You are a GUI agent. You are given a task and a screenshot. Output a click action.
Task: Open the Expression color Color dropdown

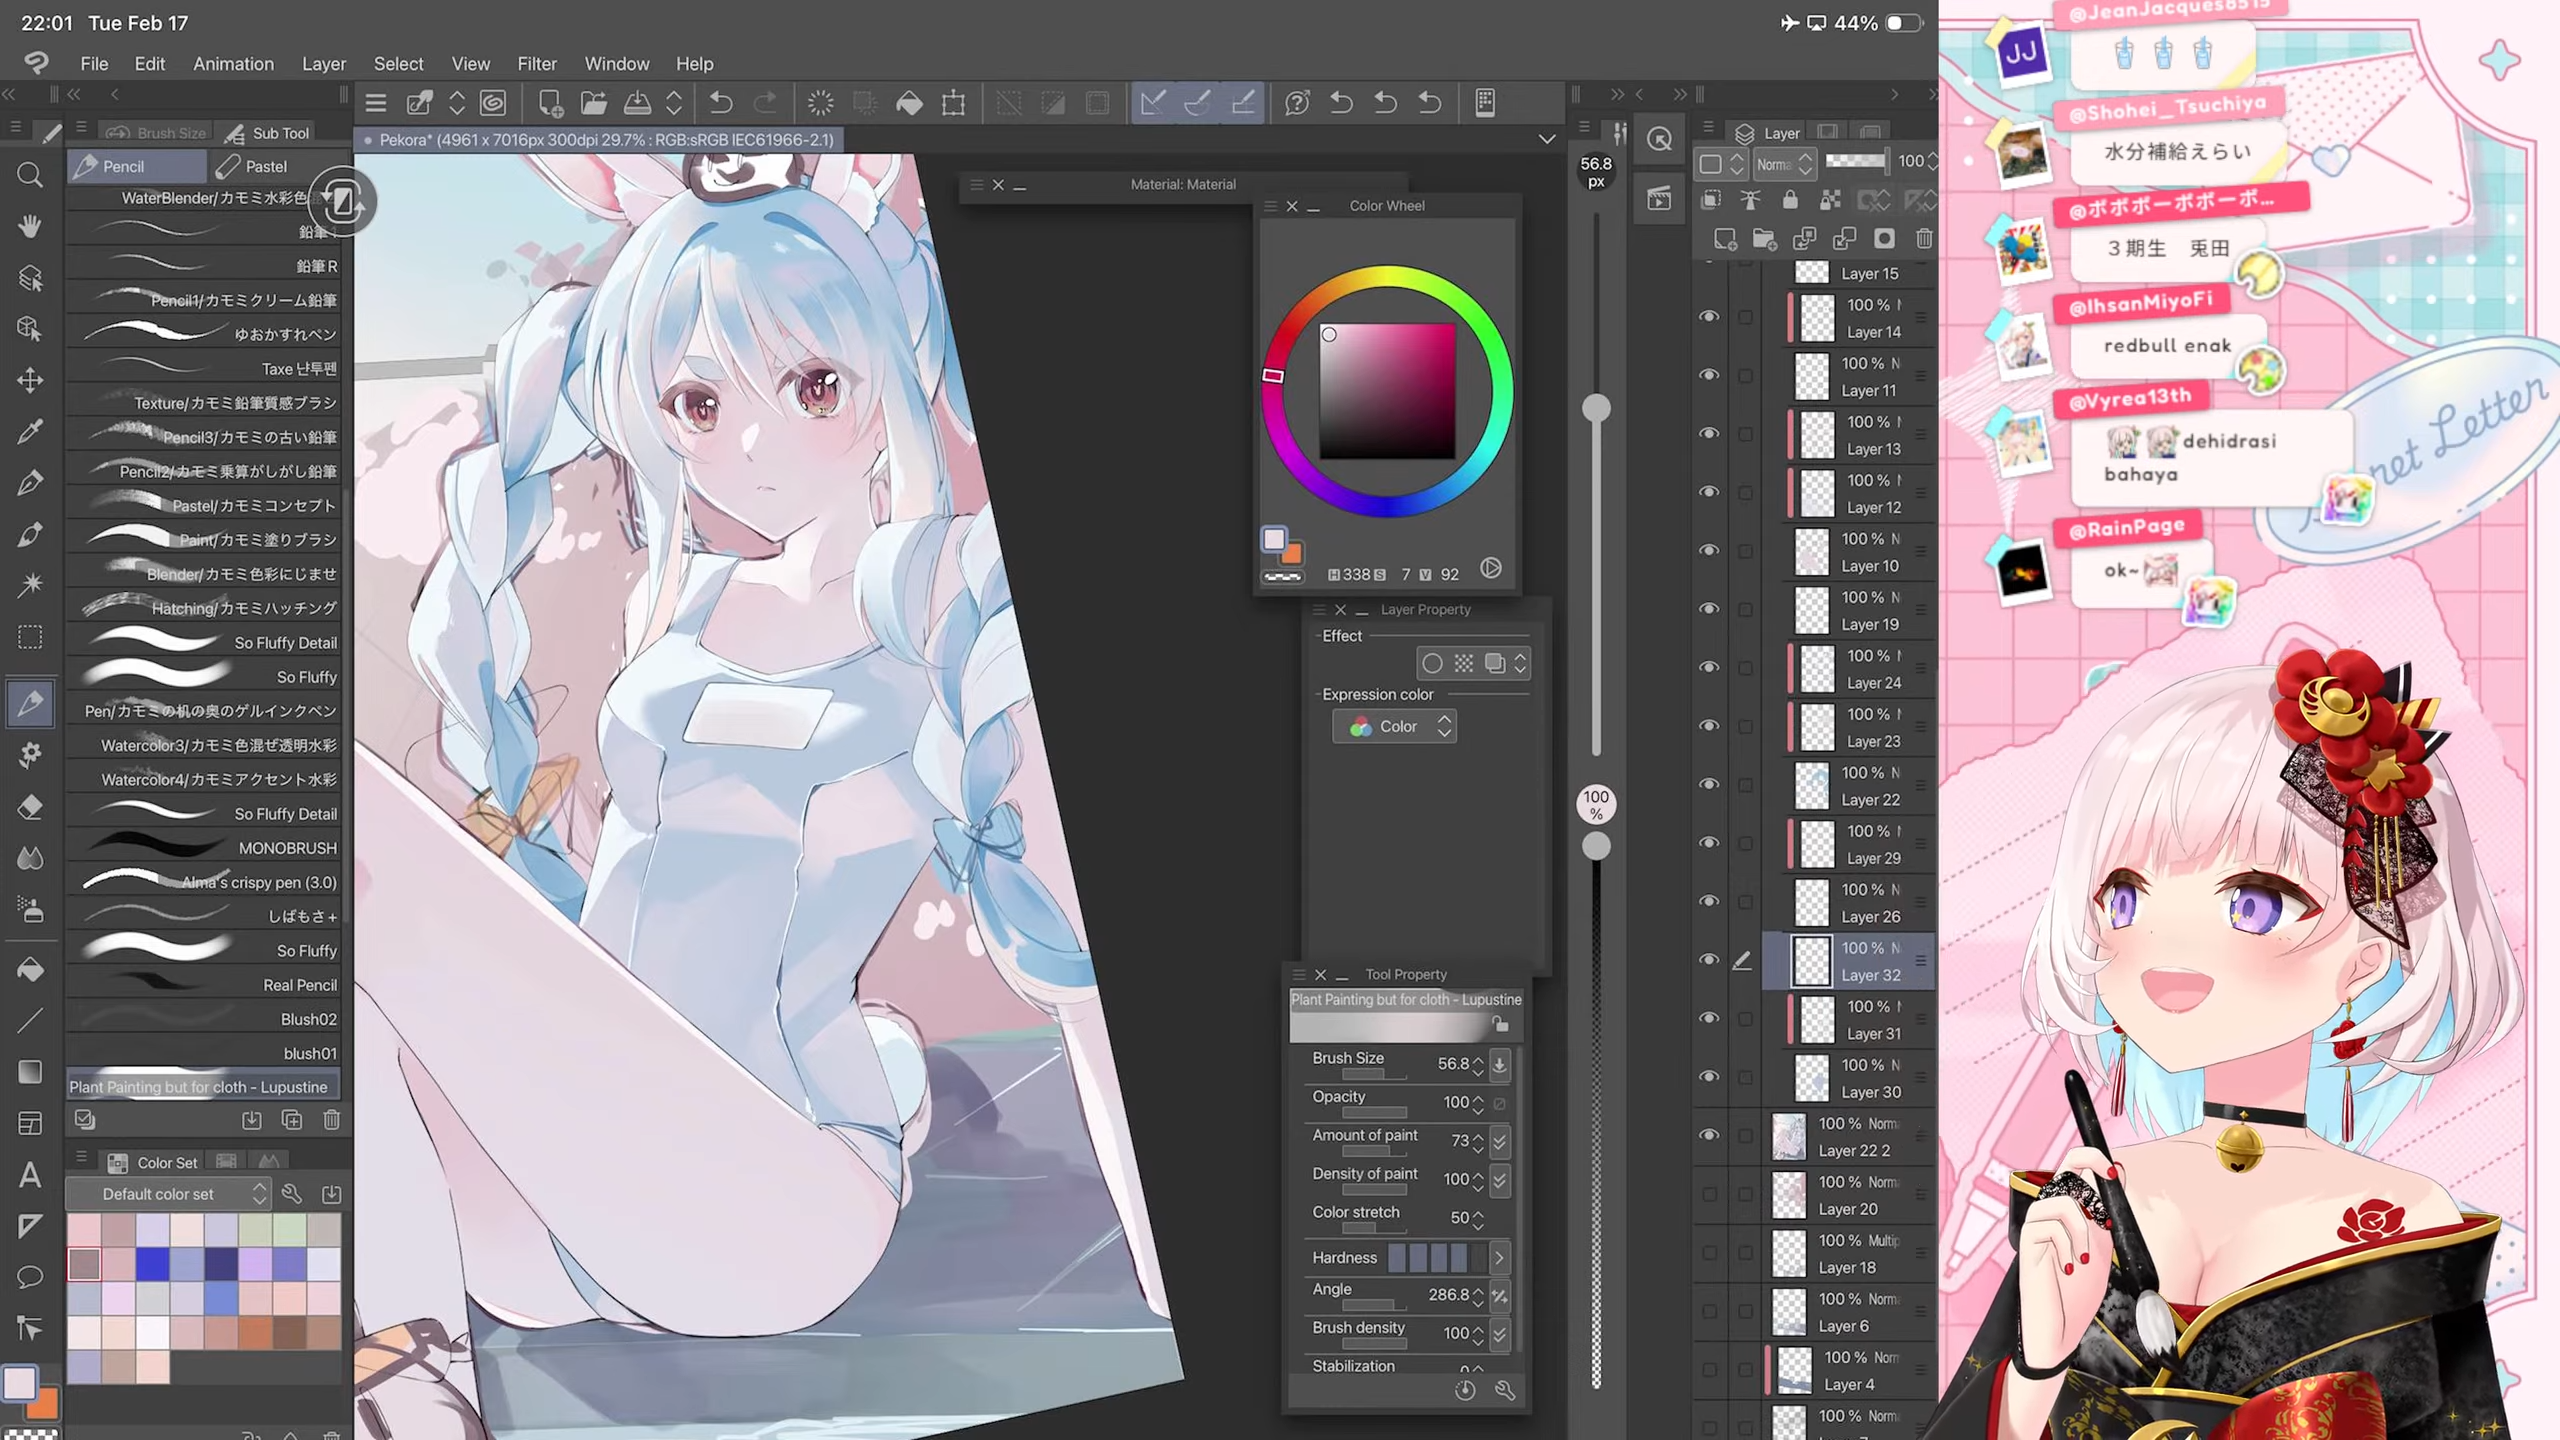point(1395,726)
